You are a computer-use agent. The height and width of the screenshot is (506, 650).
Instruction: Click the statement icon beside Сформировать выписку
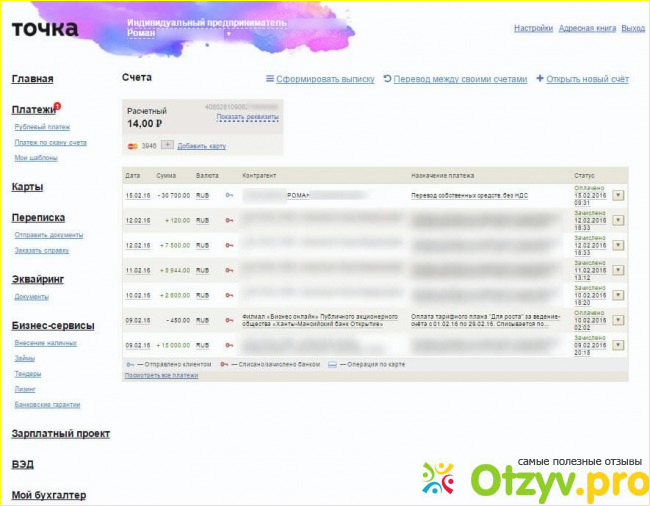[x=269, y=79]
